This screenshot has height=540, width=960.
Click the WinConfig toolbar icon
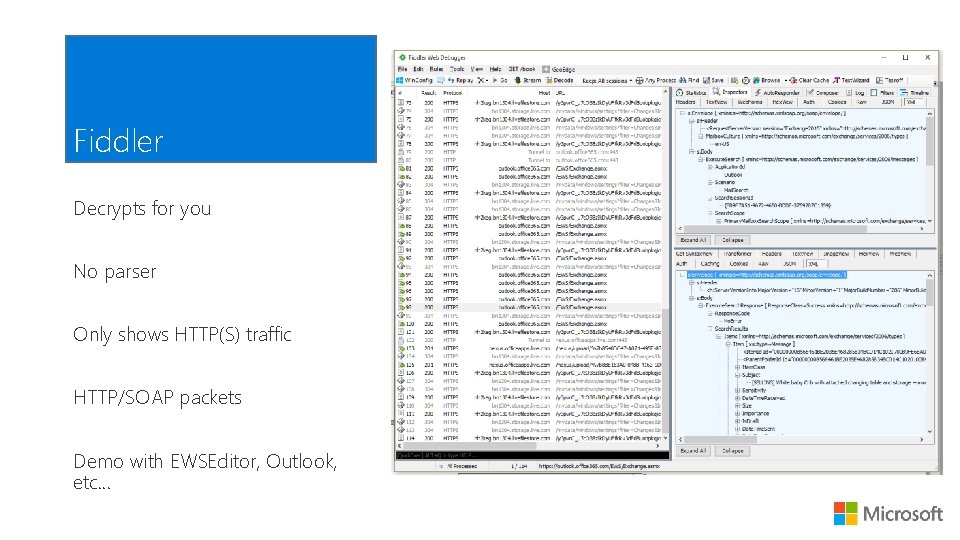tap(400, 80)
